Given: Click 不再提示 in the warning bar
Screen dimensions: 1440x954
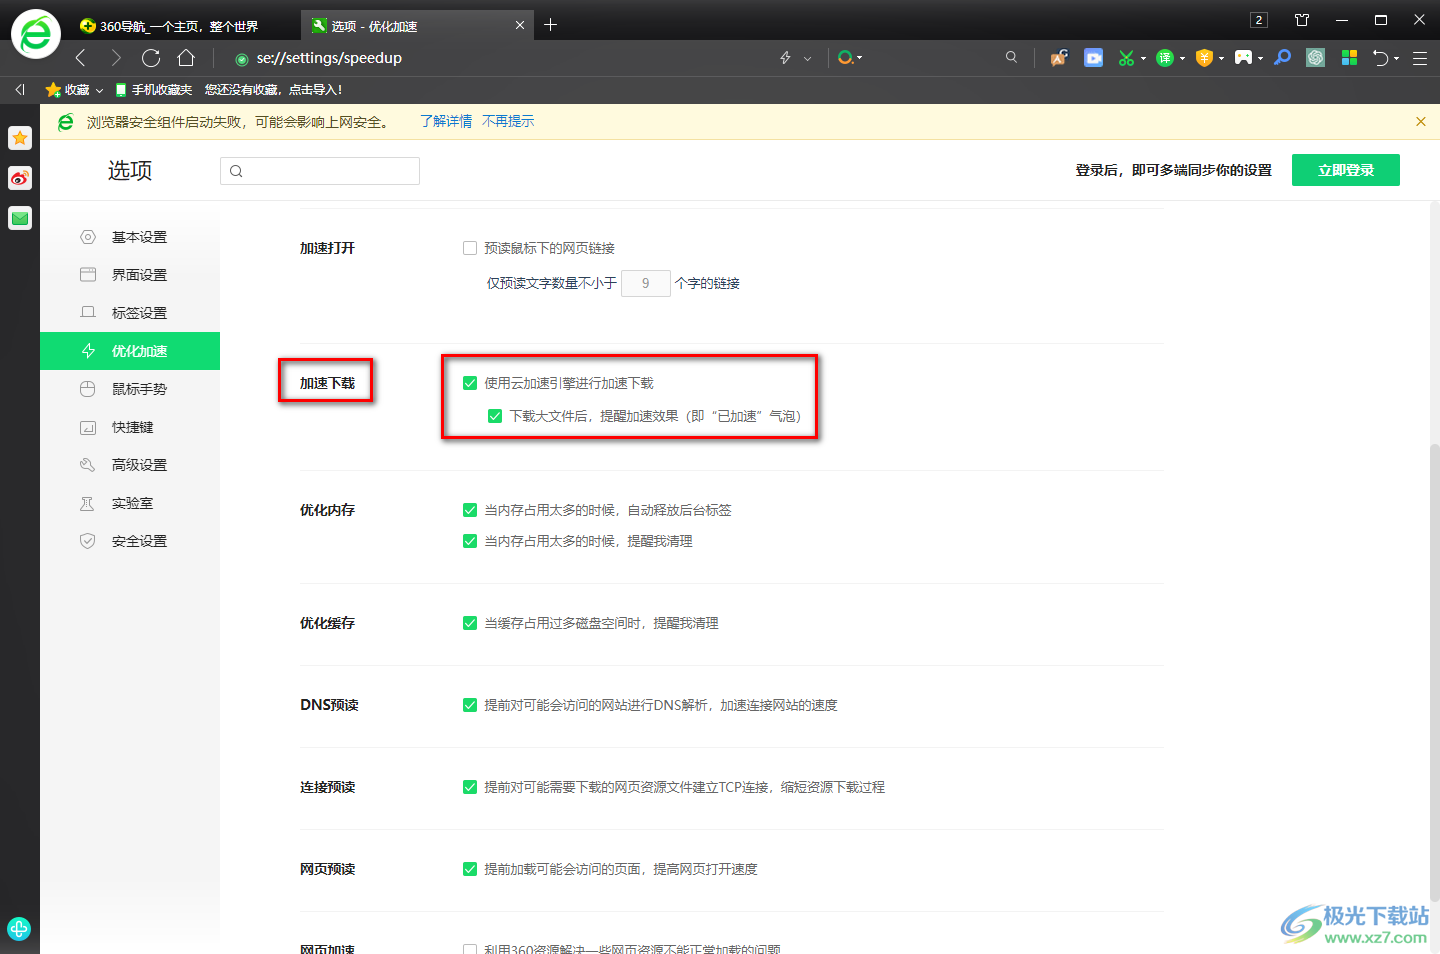Looking at the screenshot, I should pos(508,121).
